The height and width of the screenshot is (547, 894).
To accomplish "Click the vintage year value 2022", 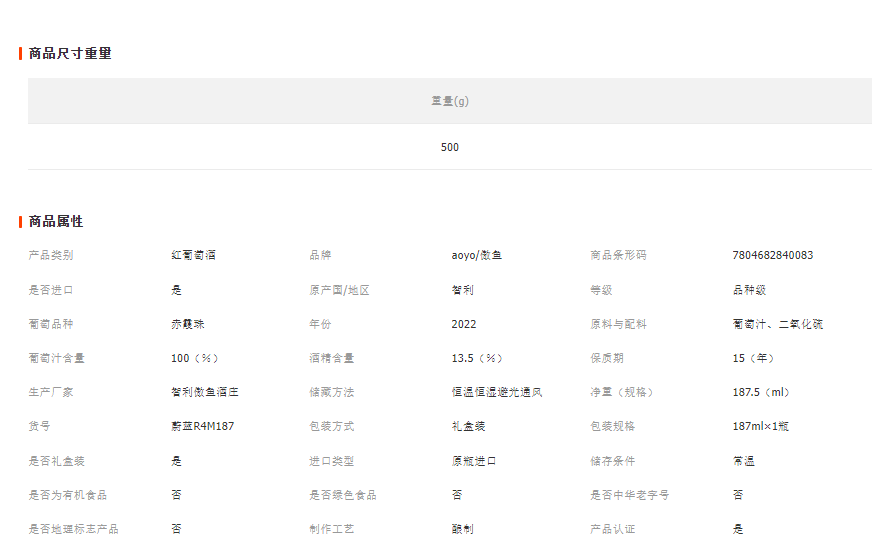I will [464, 324].
